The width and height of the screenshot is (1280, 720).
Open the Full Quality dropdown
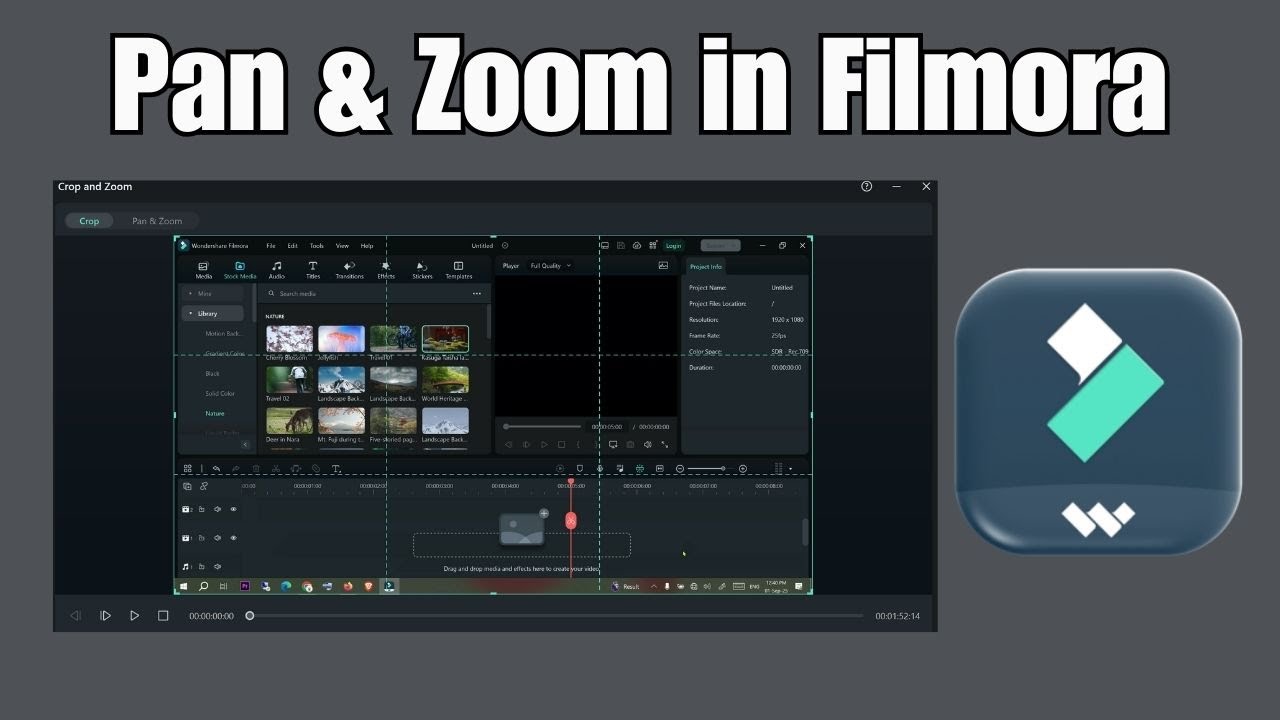[551, 266]
